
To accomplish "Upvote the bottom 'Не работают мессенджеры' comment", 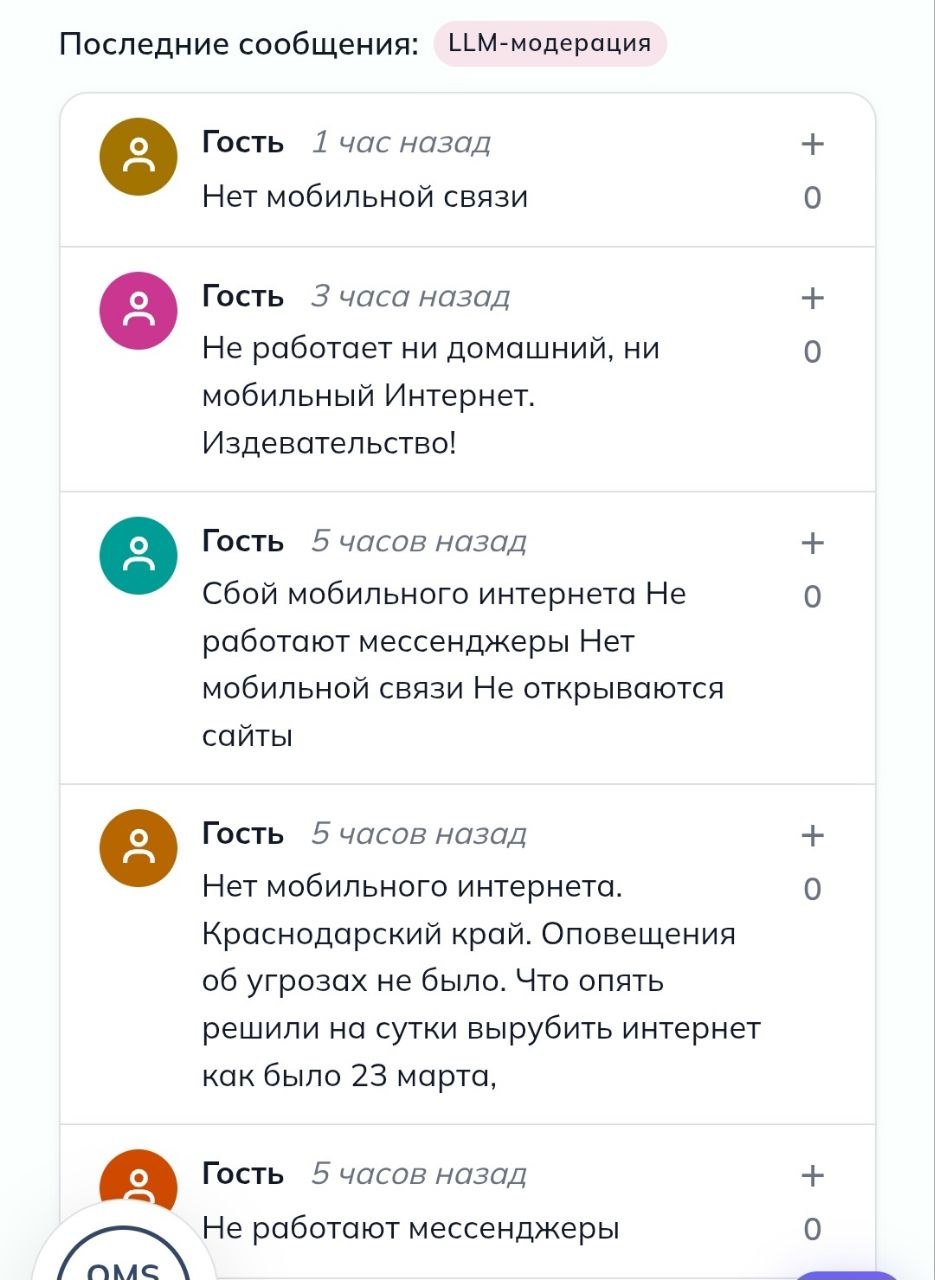I will [812, 1176].
